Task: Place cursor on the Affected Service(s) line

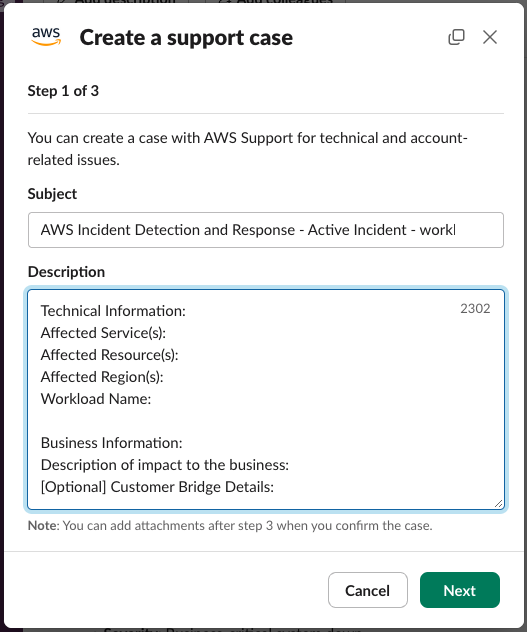Action: (x=103, y=333)
